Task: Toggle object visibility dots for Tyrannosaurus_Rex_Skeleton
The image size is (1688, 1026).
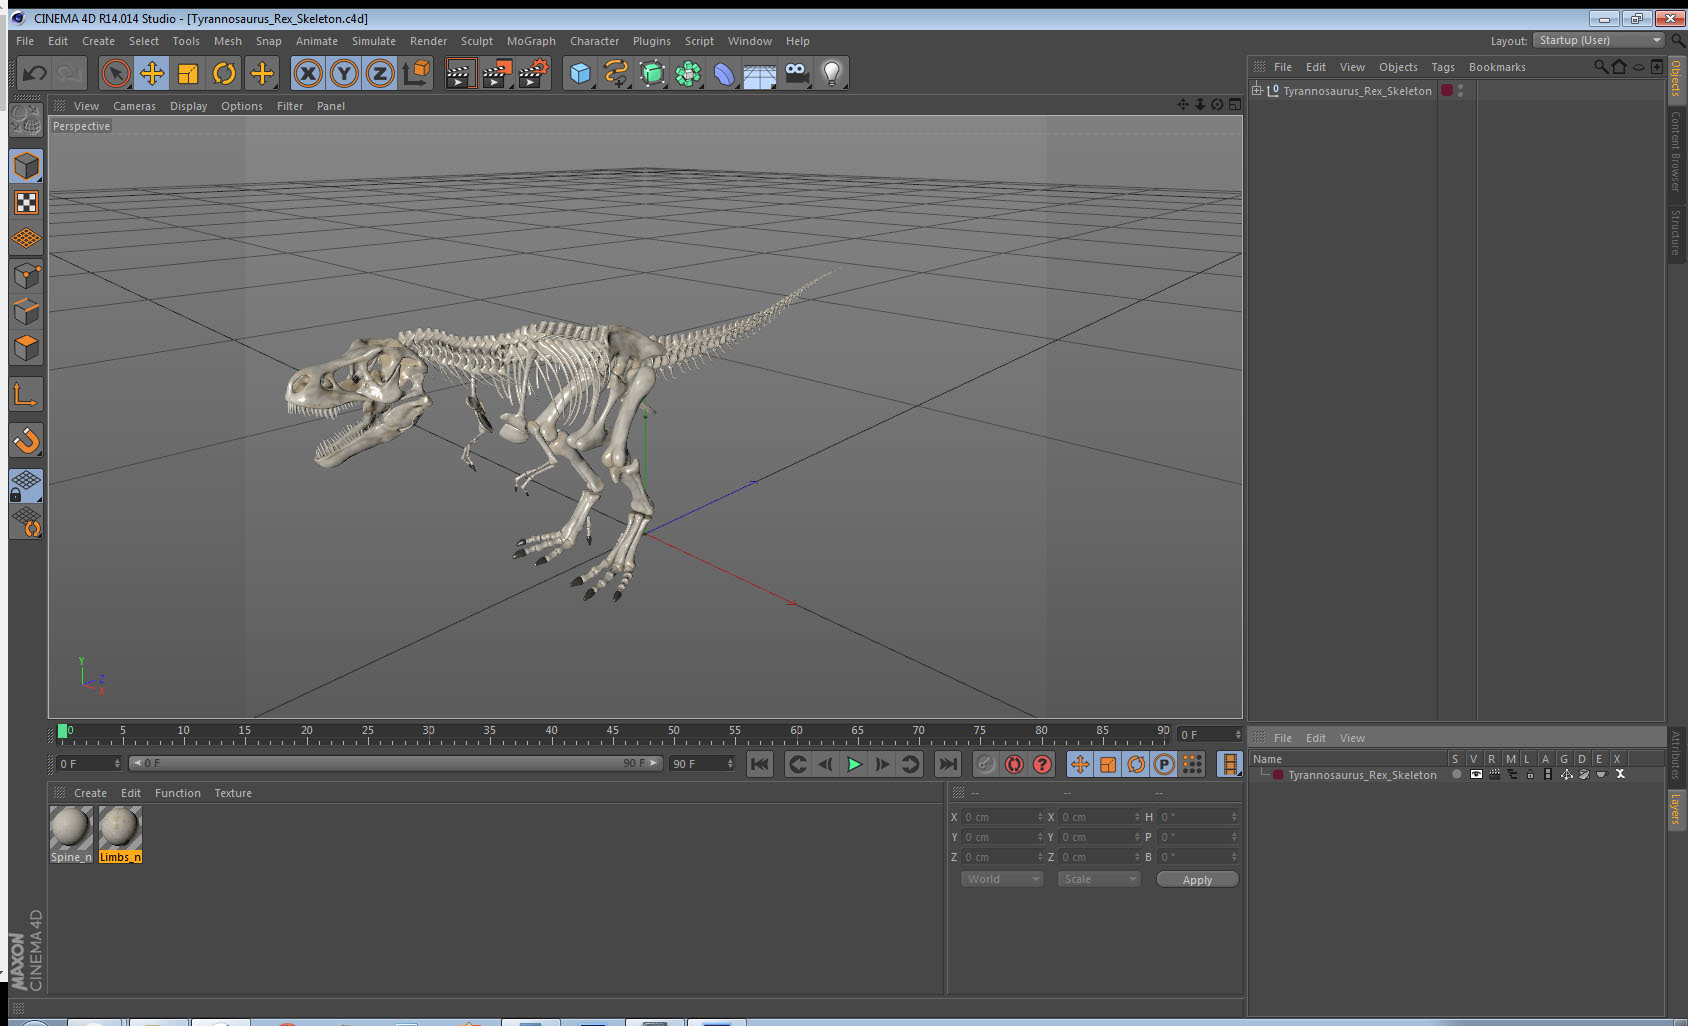Action: [x=1461, y=90]
